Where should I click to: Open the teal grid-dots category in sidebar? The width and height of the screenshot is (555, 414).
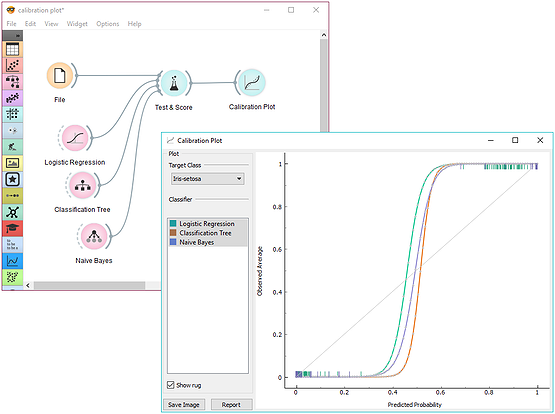(13, 114)
